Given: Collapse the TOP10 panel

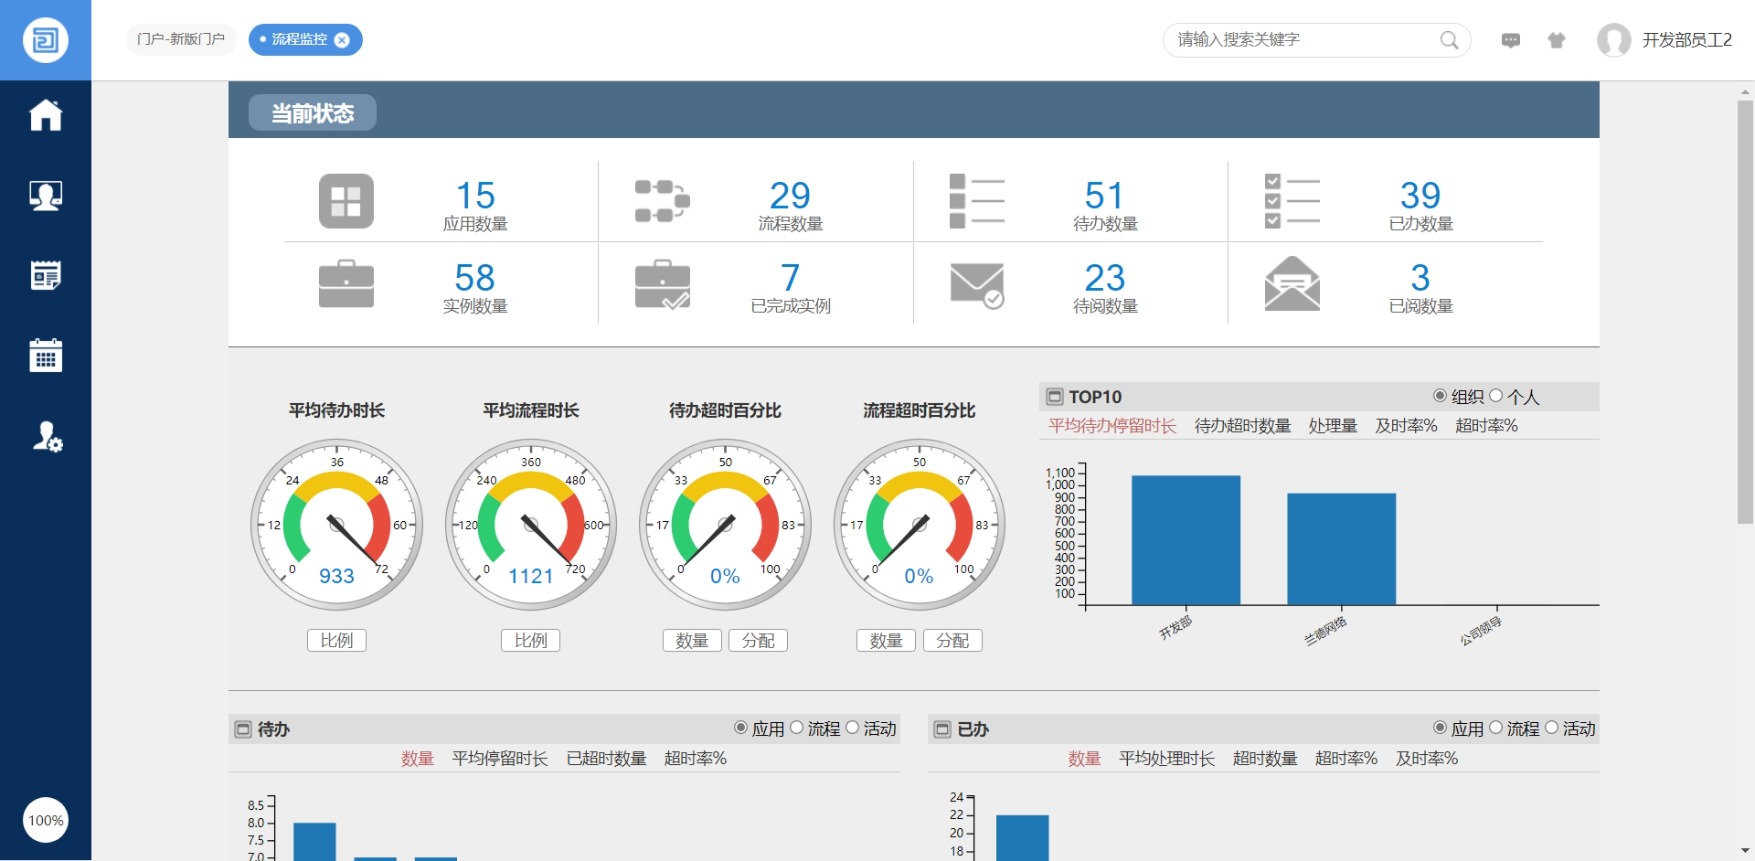Looking at the screenshot, I should tap(1054, 397).
